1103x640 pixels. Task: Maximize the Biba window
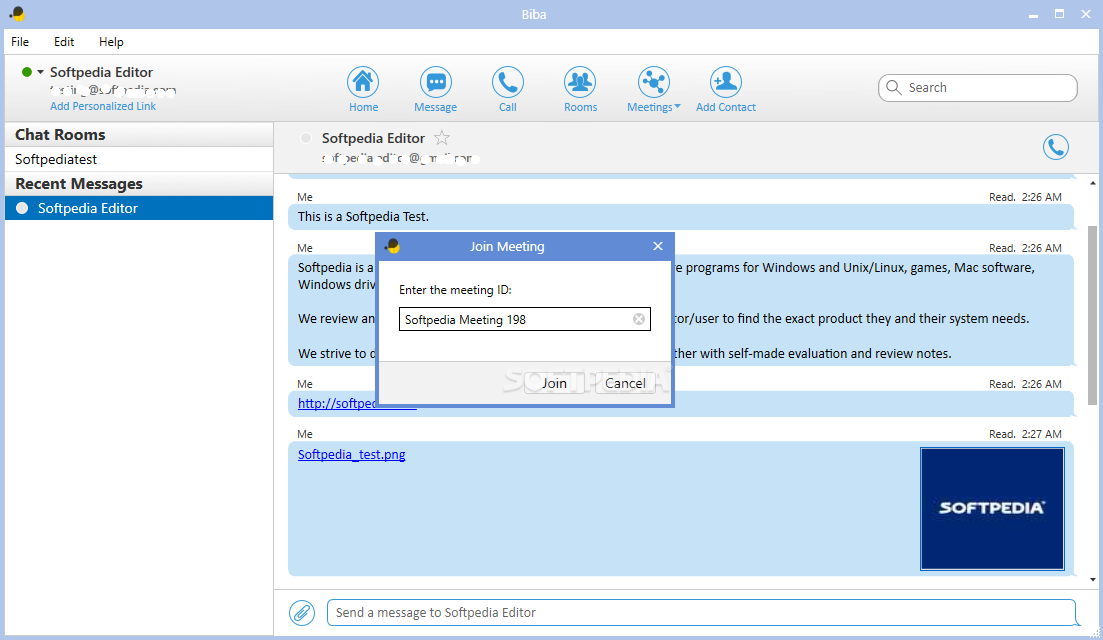click(1059, 14)
